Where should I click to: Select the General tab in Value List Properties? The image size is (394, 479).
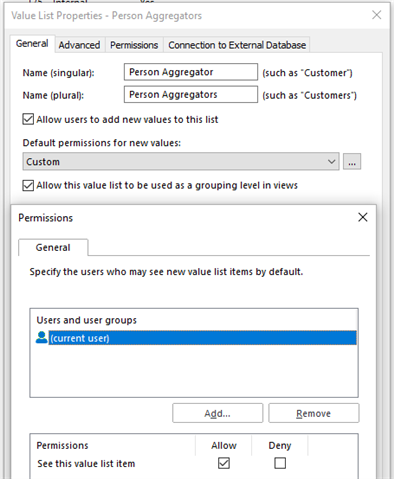pyautogui.click(x=32, y=44)
